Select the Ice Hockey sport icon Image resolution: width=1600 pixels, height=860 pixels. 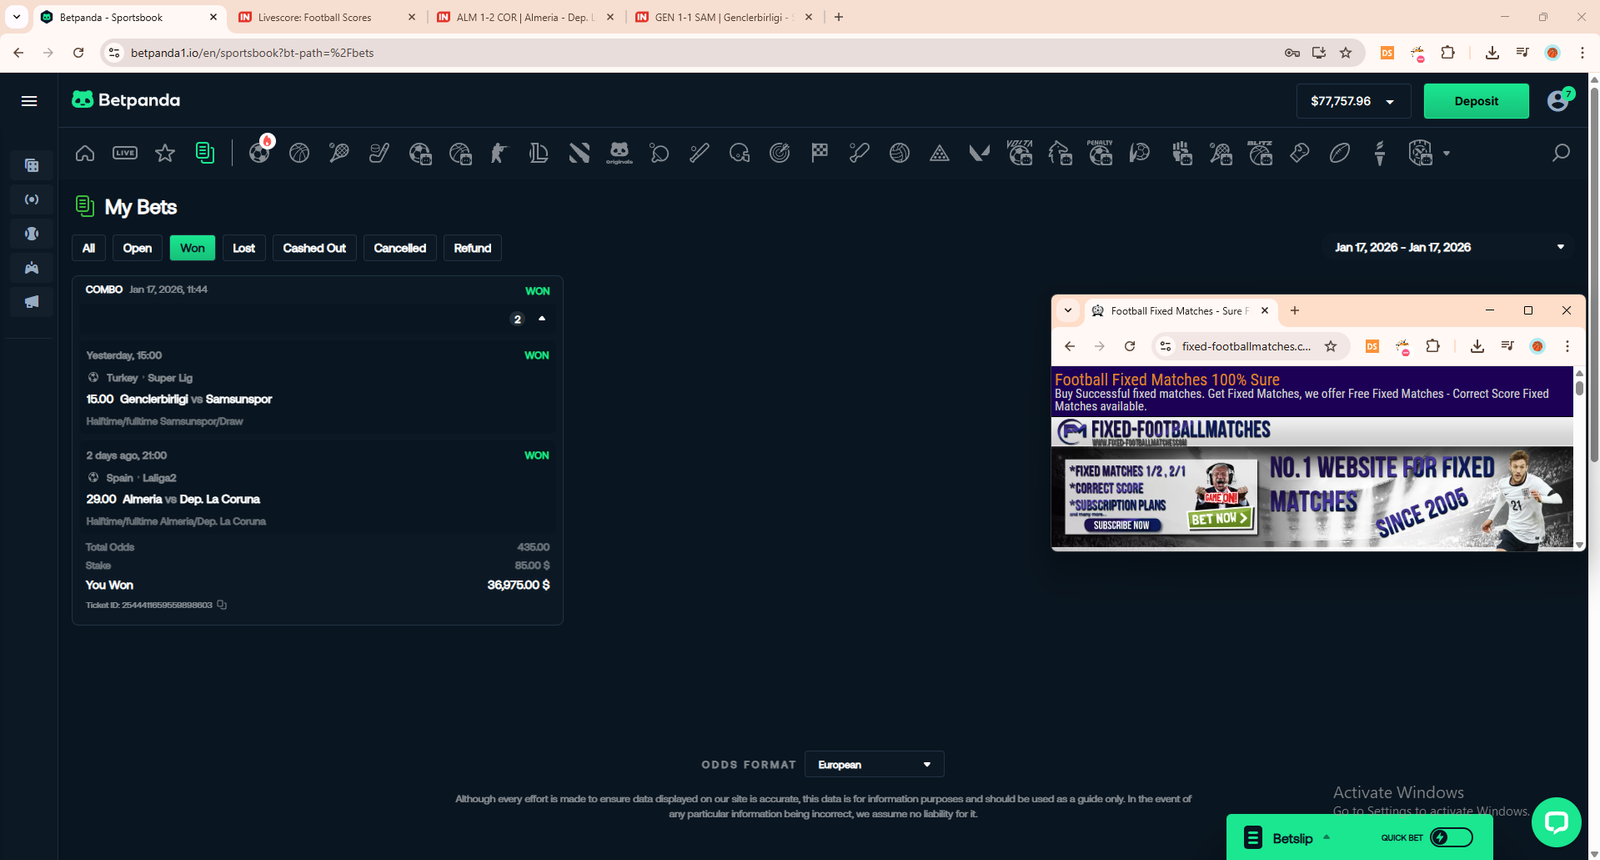click(x=379, y=153)
